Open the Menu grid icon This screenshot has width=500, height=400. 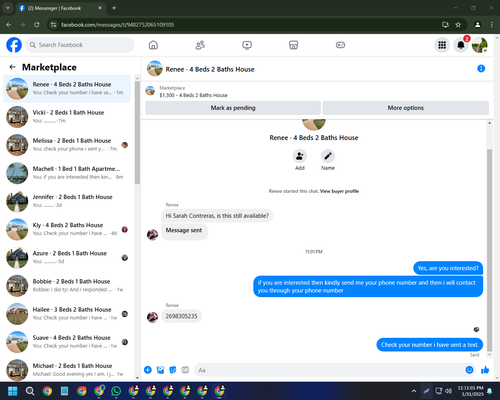pos(442,45)
